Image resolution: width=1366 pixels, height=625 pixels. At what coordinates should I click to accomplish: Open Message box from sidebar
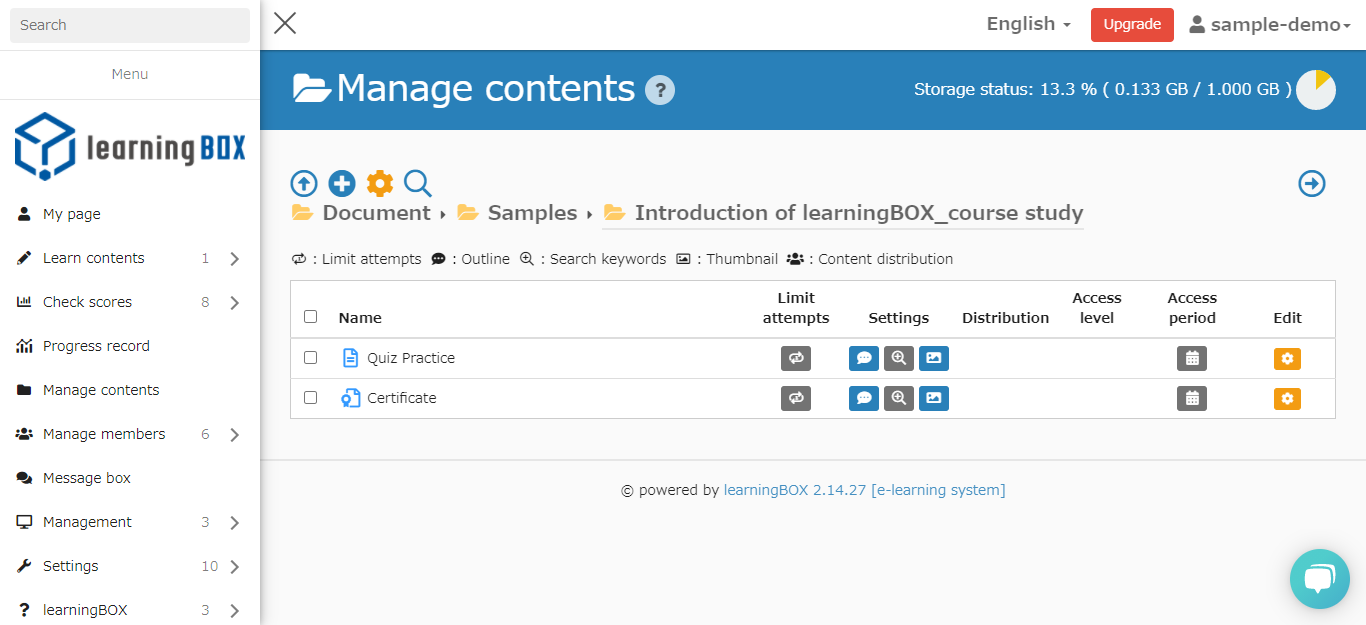pos(87,478)
